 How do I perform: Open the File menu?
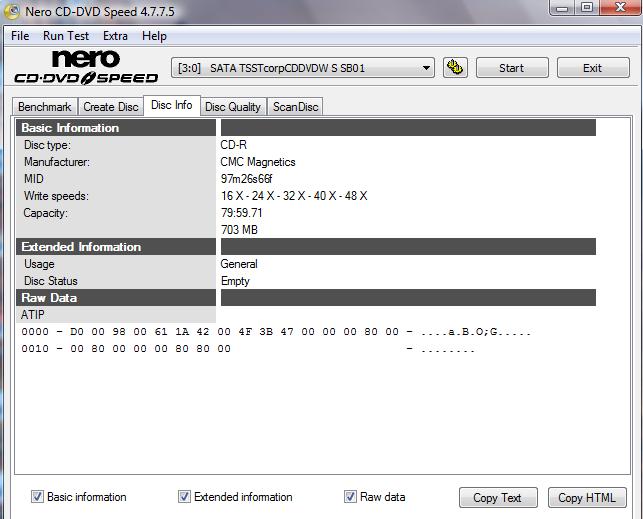20,36
